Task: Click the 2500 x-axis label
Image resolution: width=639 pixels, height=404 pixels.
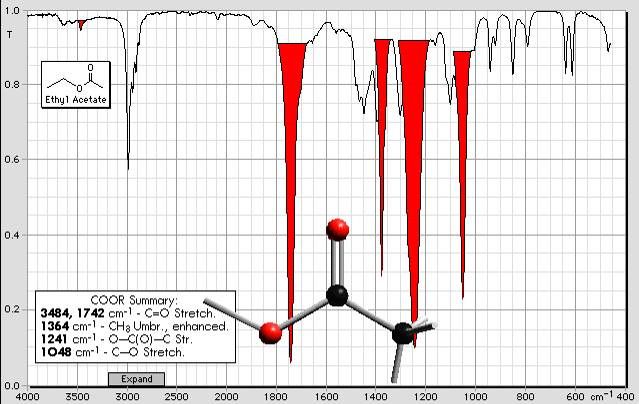Action: click(177, 397)
